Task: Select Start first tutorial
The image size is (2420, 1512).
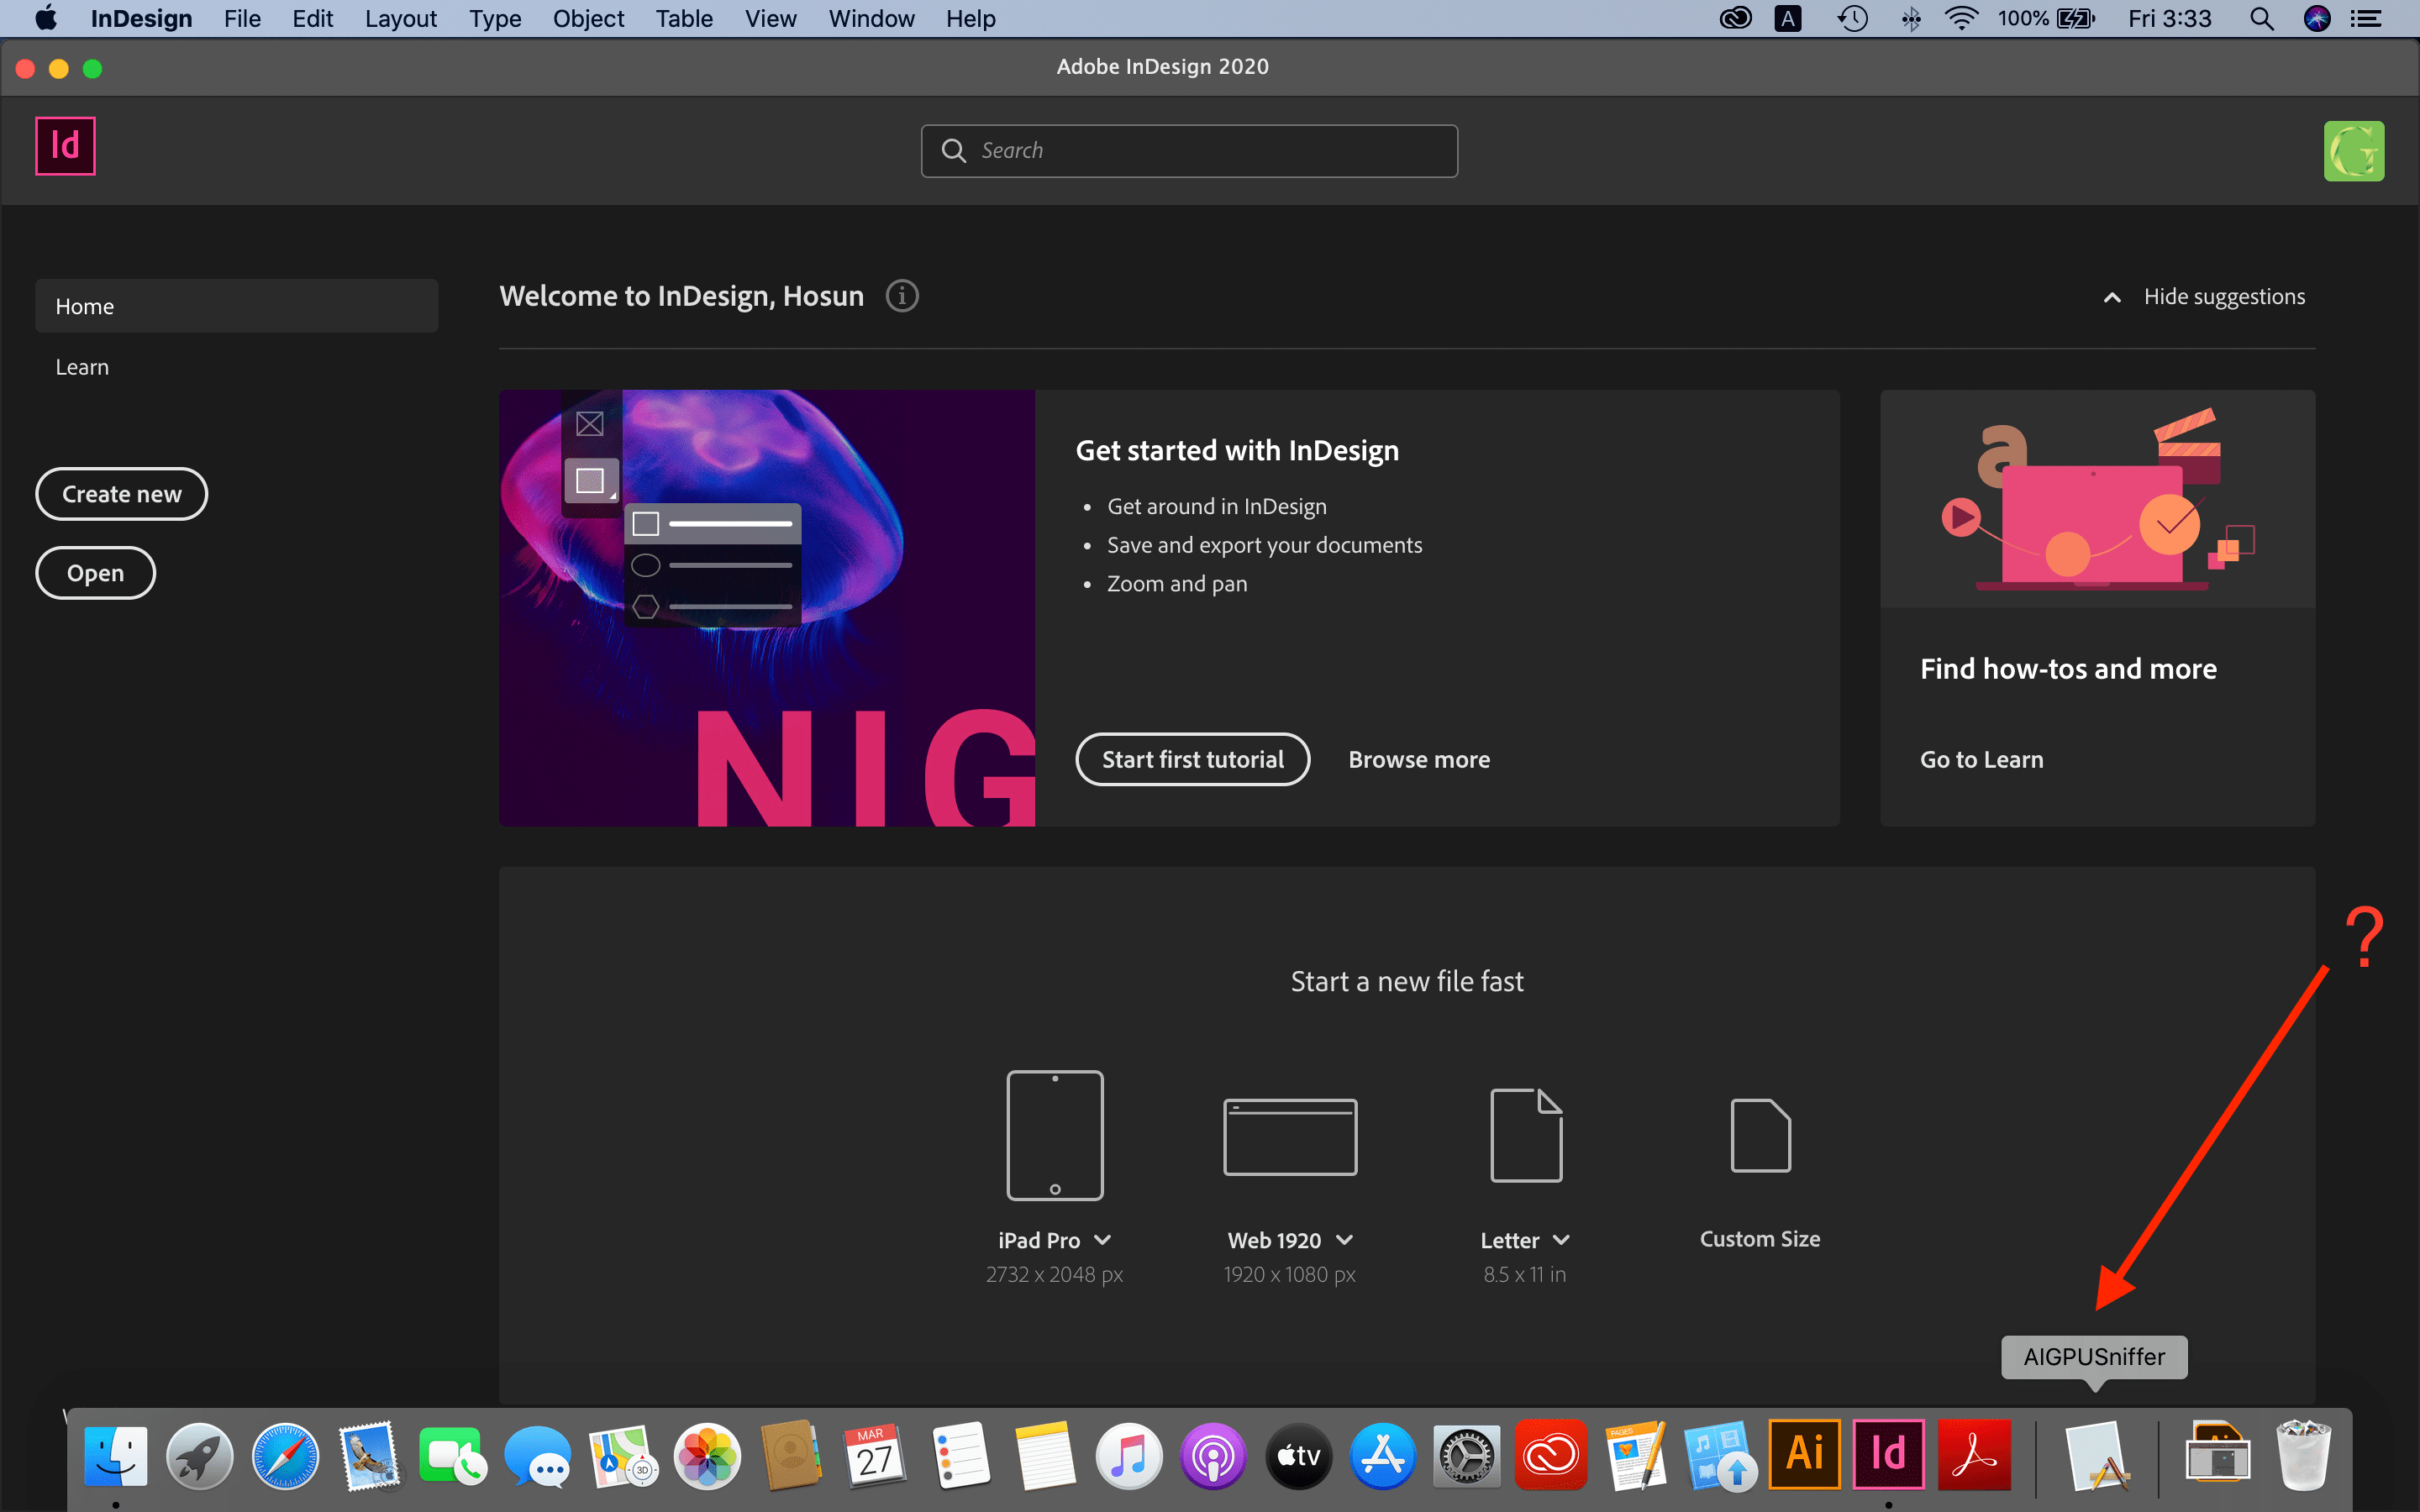Action: 1192,759
